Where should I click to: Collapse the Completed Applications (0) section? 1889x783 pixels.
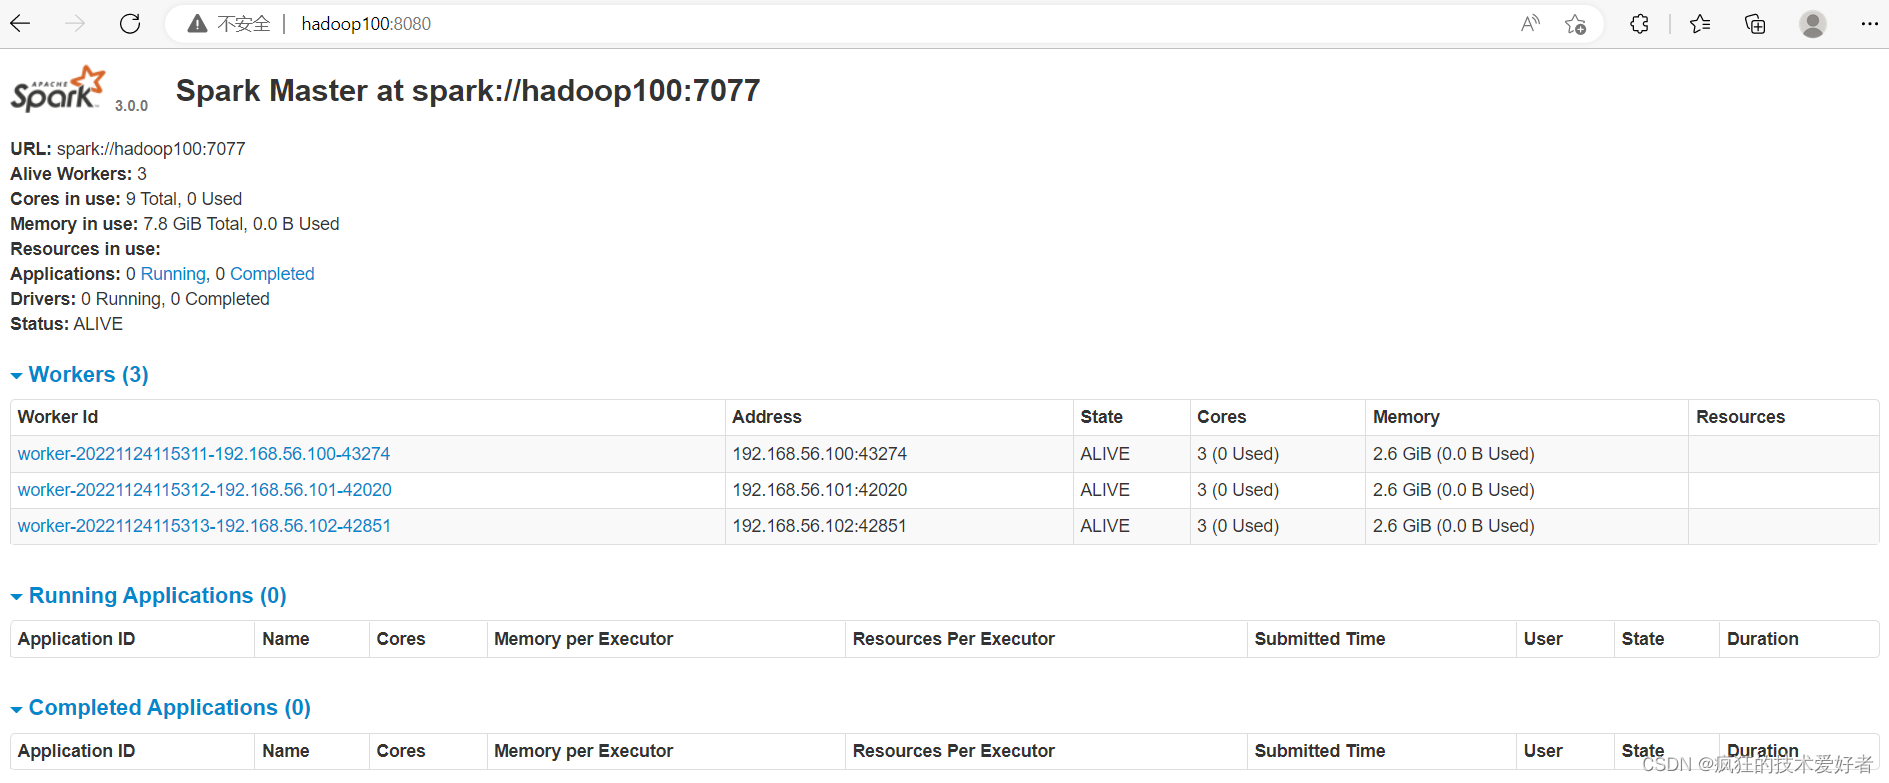tap(161, 708)
